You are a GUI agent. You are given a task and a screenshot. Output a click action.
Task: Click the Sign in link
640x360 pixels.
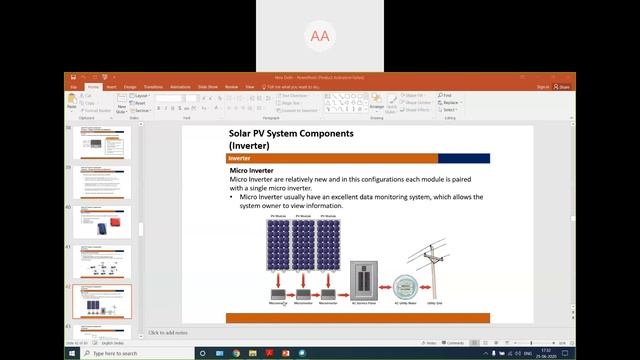coord(542,87)
